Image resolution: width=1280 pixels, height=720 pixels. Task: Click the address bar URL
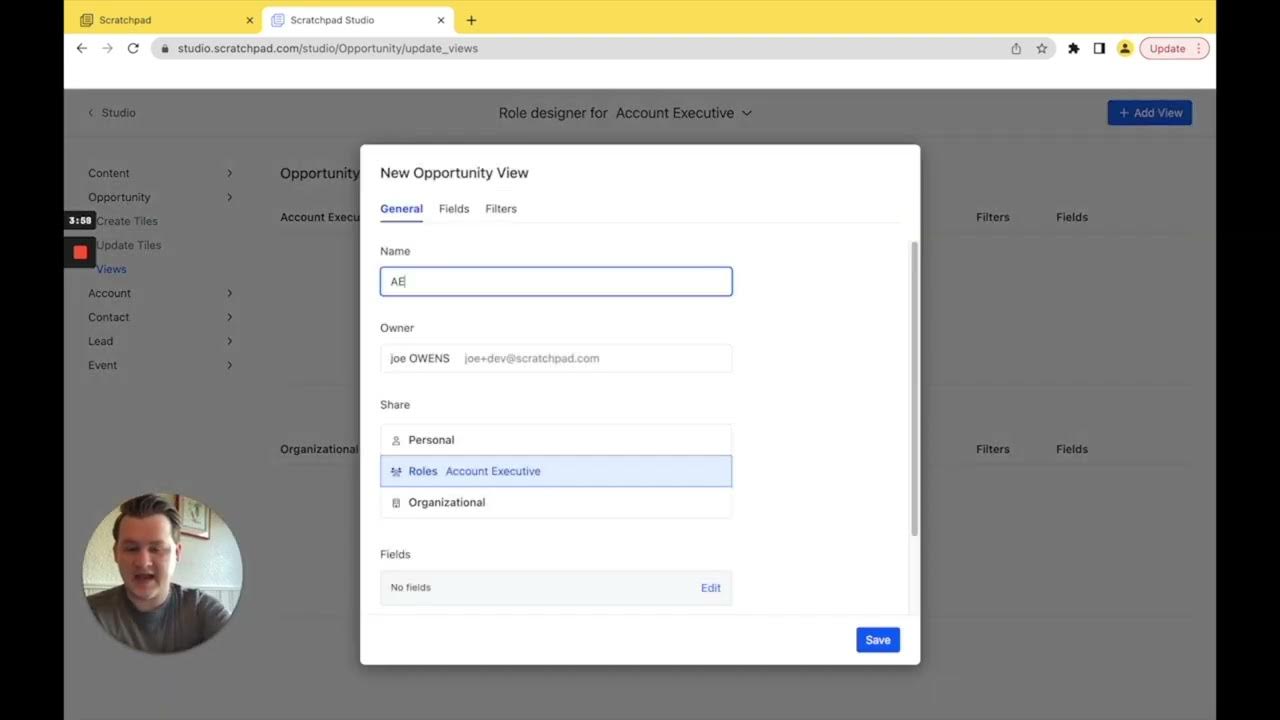click(x=328, y=48)
